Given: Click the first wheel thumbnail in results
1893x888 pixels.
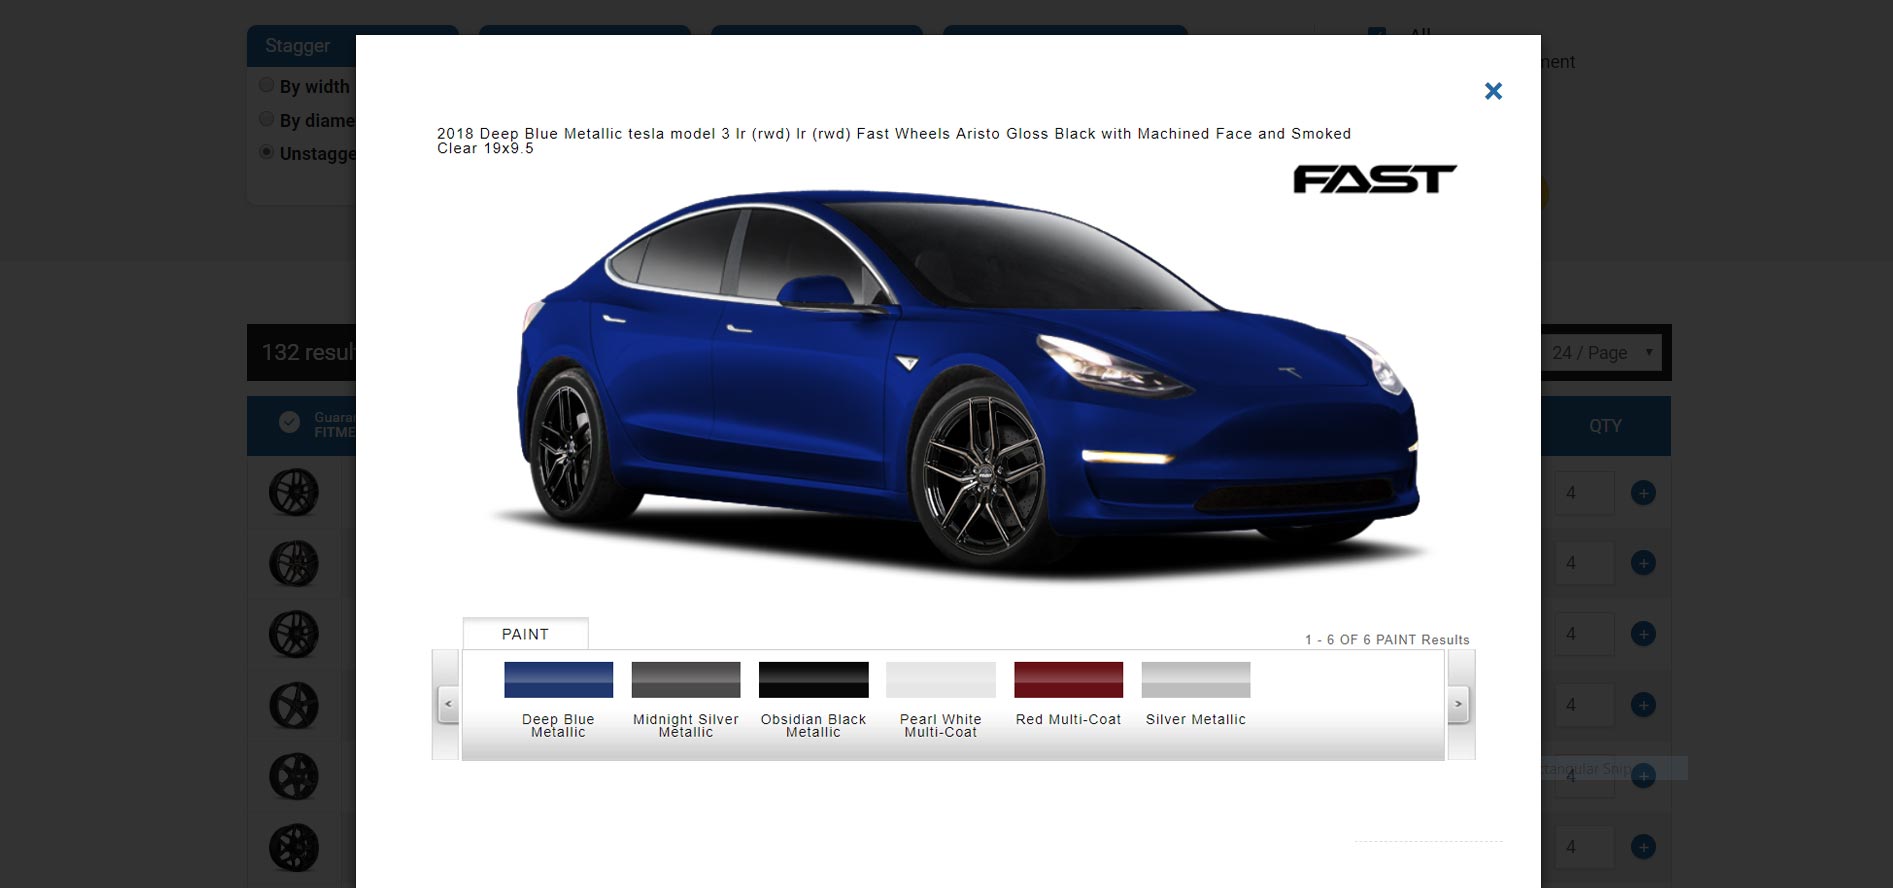Looking at the screenshot, I should (x=294, y=493).
